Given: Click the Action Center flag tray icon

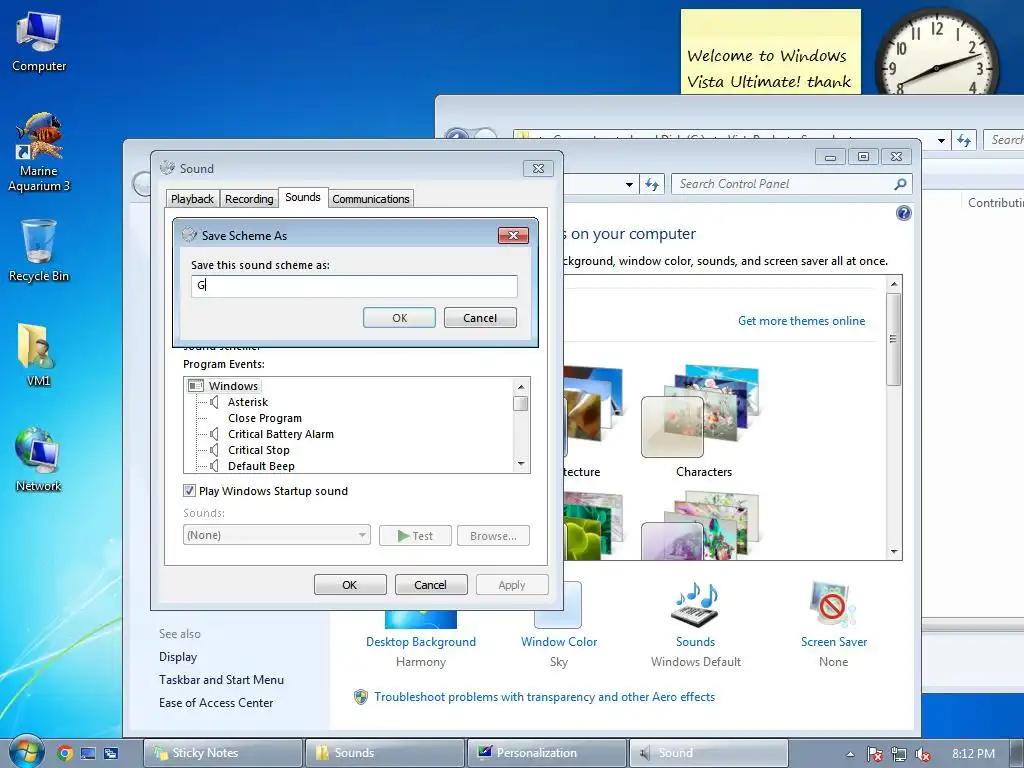Looking at the screenshot, I should (875, 754).
